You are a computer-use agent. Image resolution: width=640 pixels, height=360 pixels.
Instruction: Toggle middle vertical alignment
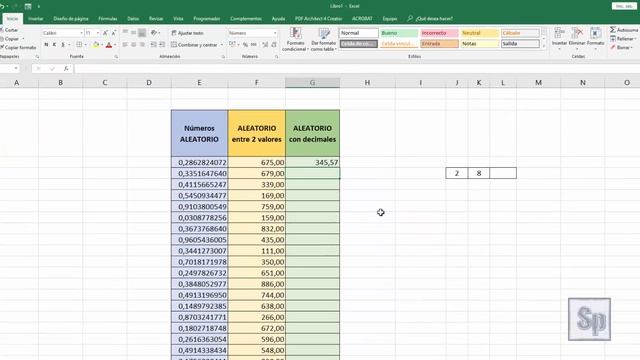click(x=133, y=33)
